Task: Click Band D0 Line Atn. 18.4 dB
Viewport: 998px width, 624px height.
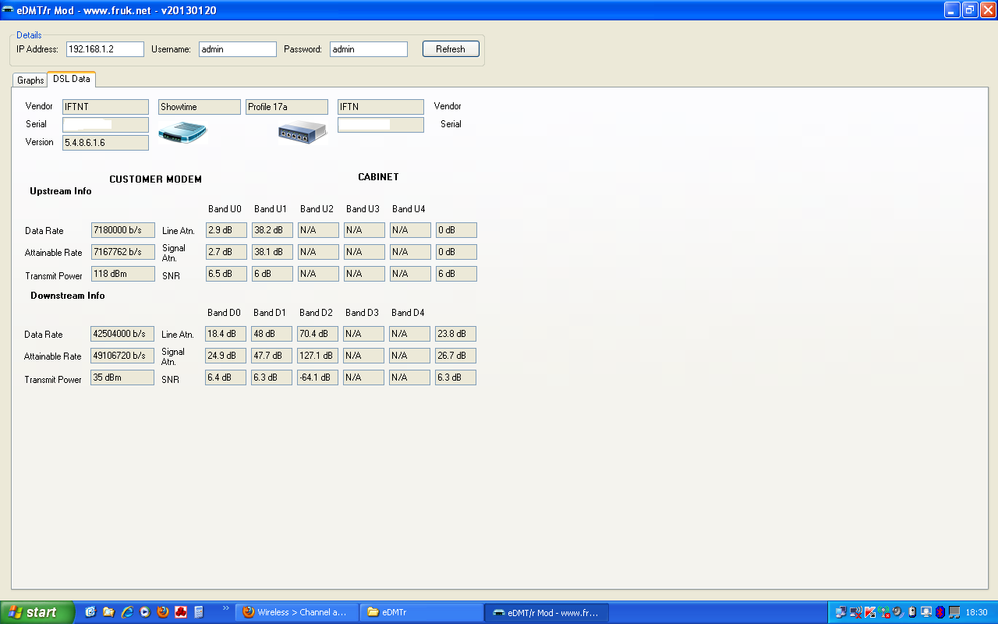Action: click(x=225, y=334)
